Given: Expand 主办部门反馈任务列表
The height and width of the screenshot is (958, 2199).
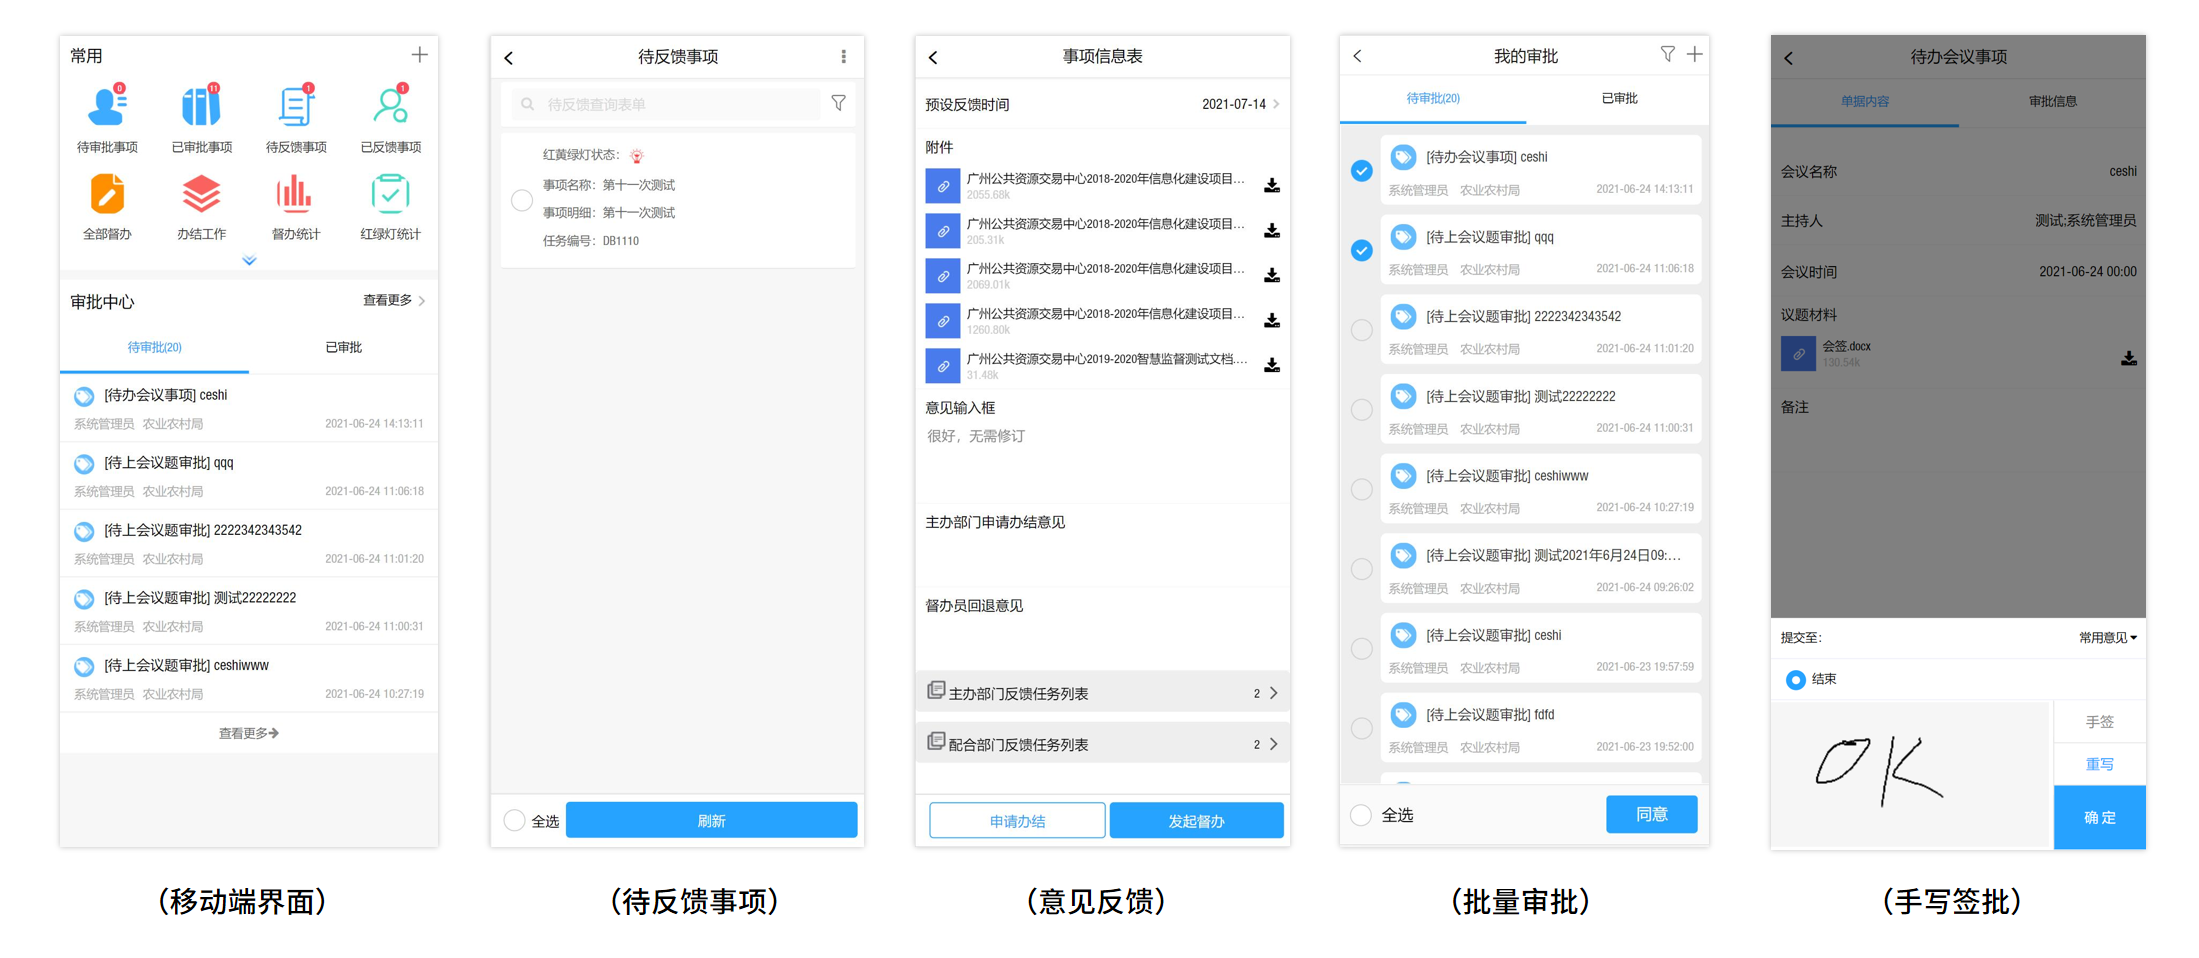Looking at the screenshot, I should coord(1103,691).
